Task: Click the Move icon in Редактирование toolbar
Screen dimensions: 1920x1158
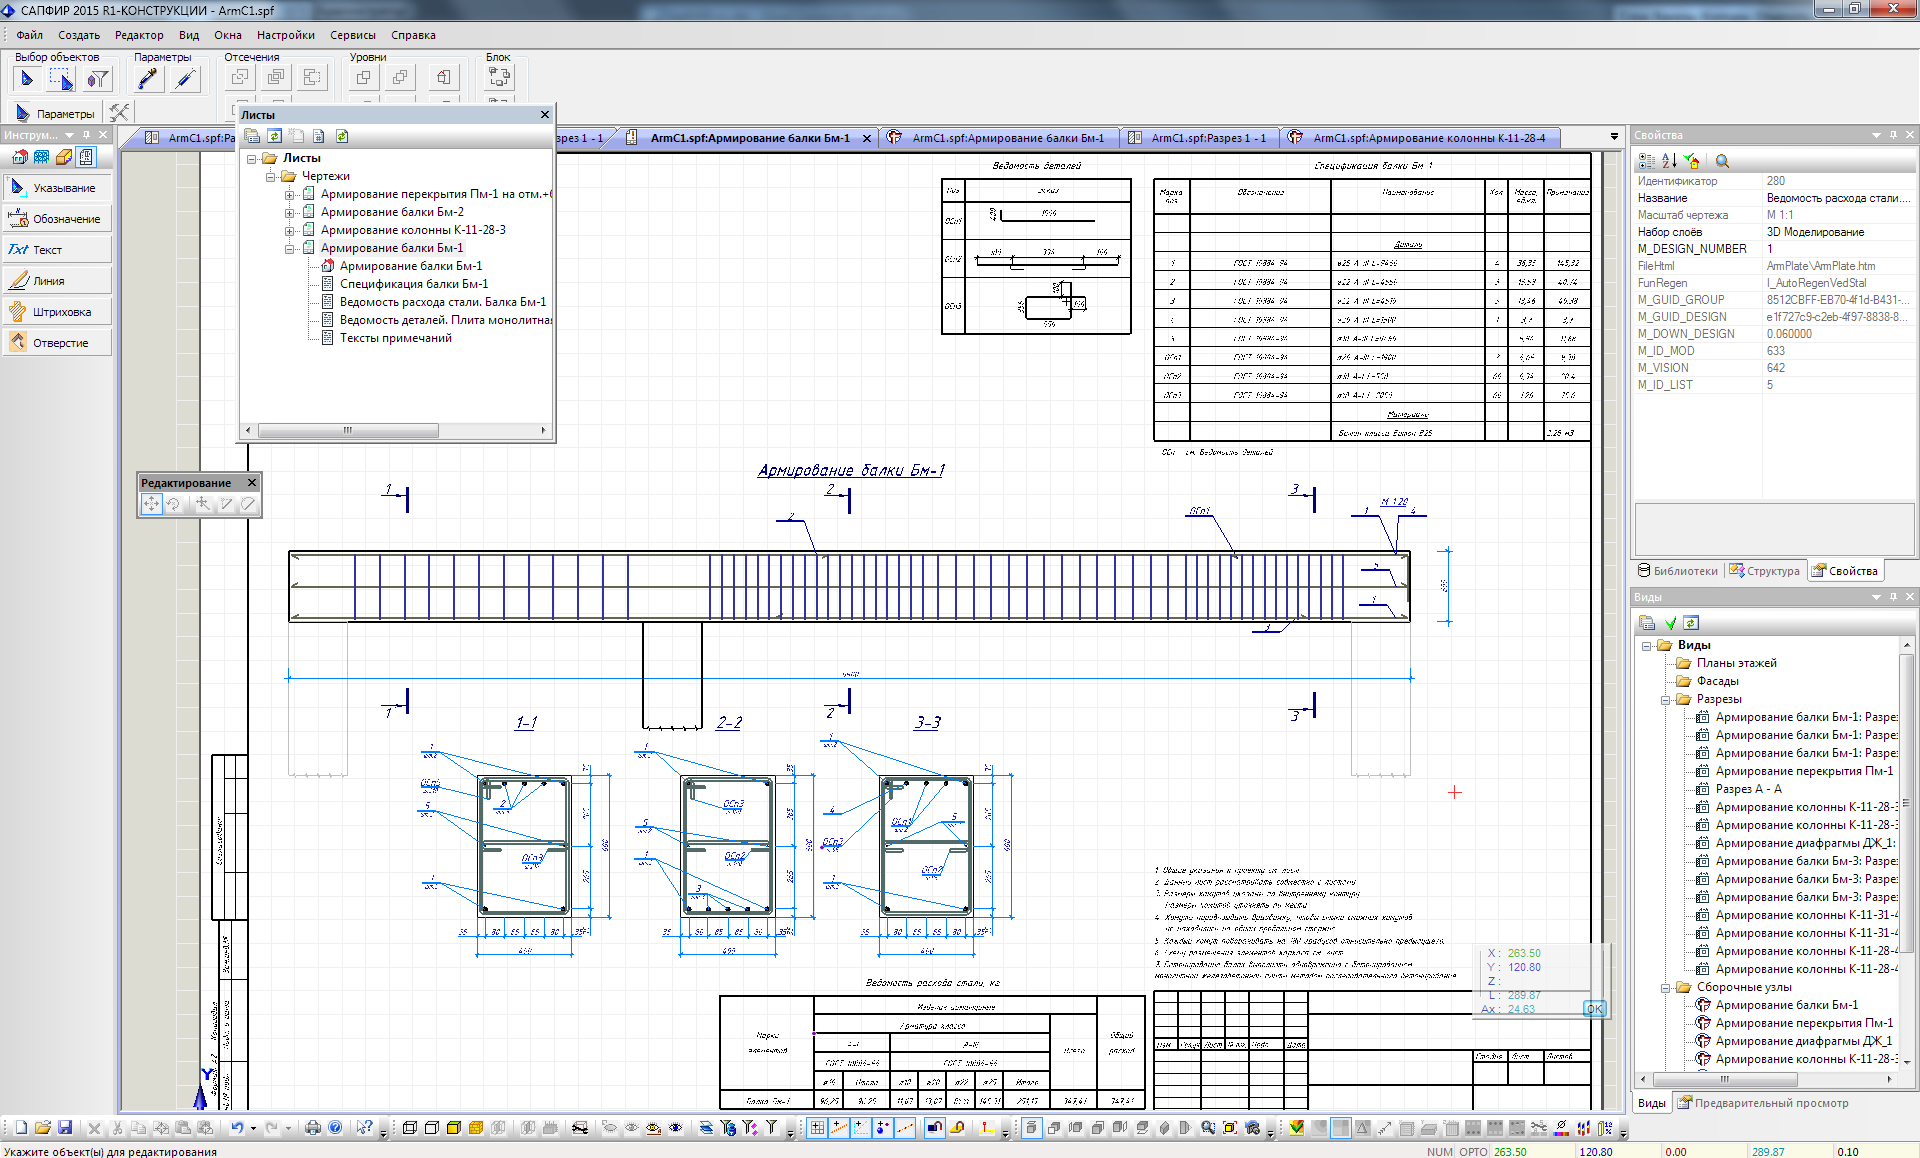Action: point(151,504)
